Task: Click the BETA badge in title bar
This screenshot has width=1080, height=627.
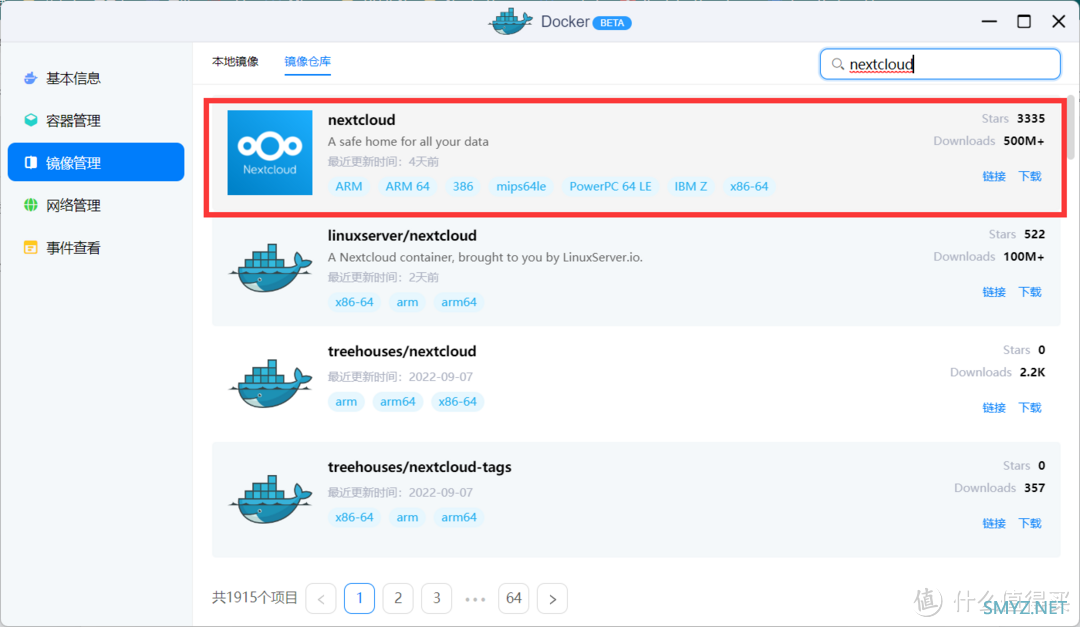Action: coord(612,23)
